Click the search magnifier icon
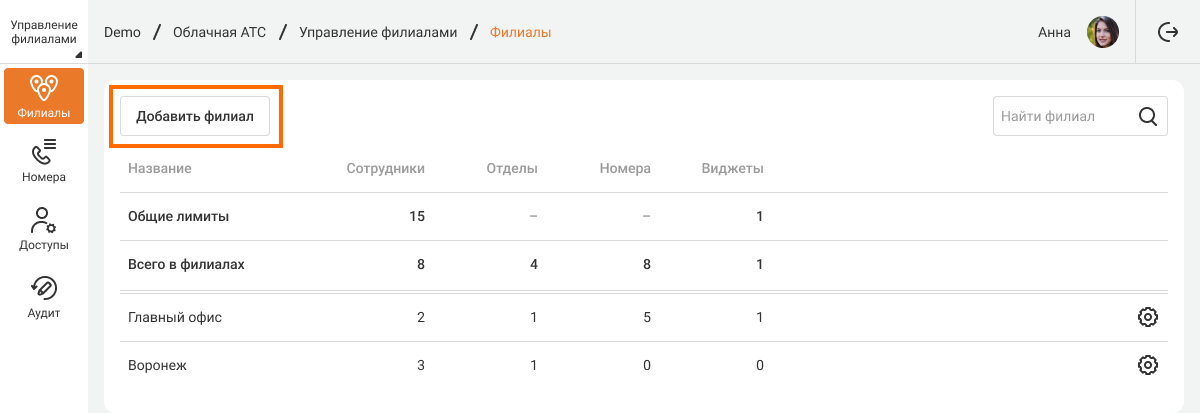Image resolution: width=1200 pixels, height=413 pixels. (1148, 116)
